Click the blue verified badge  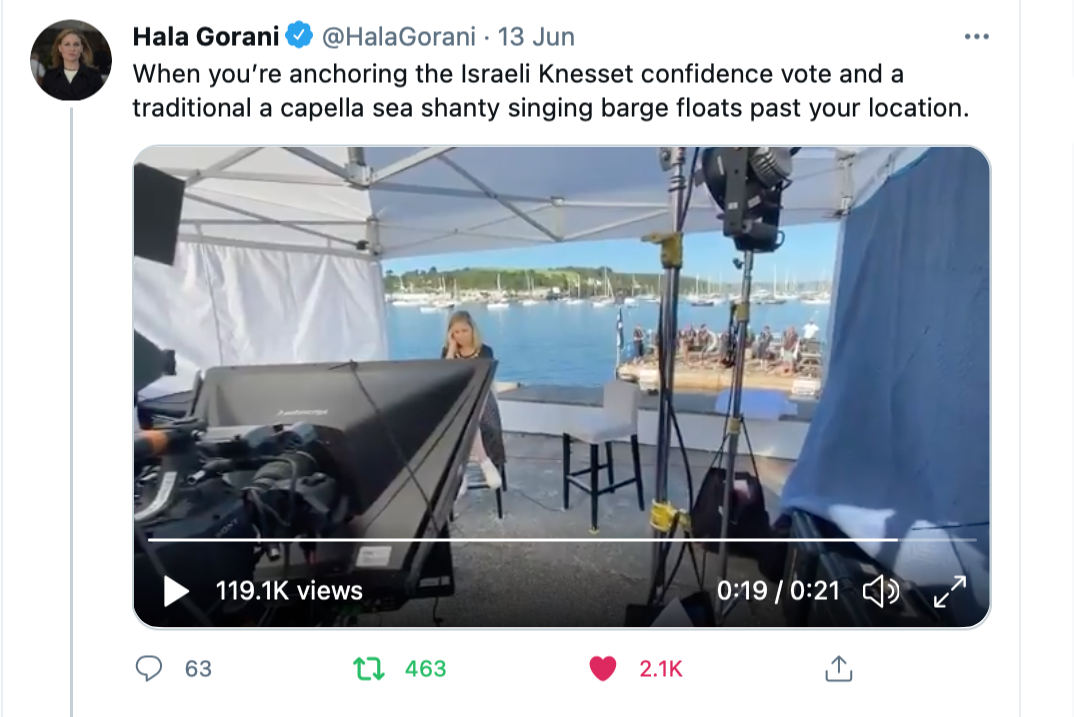pyautogui.click(x=300, y=37)
